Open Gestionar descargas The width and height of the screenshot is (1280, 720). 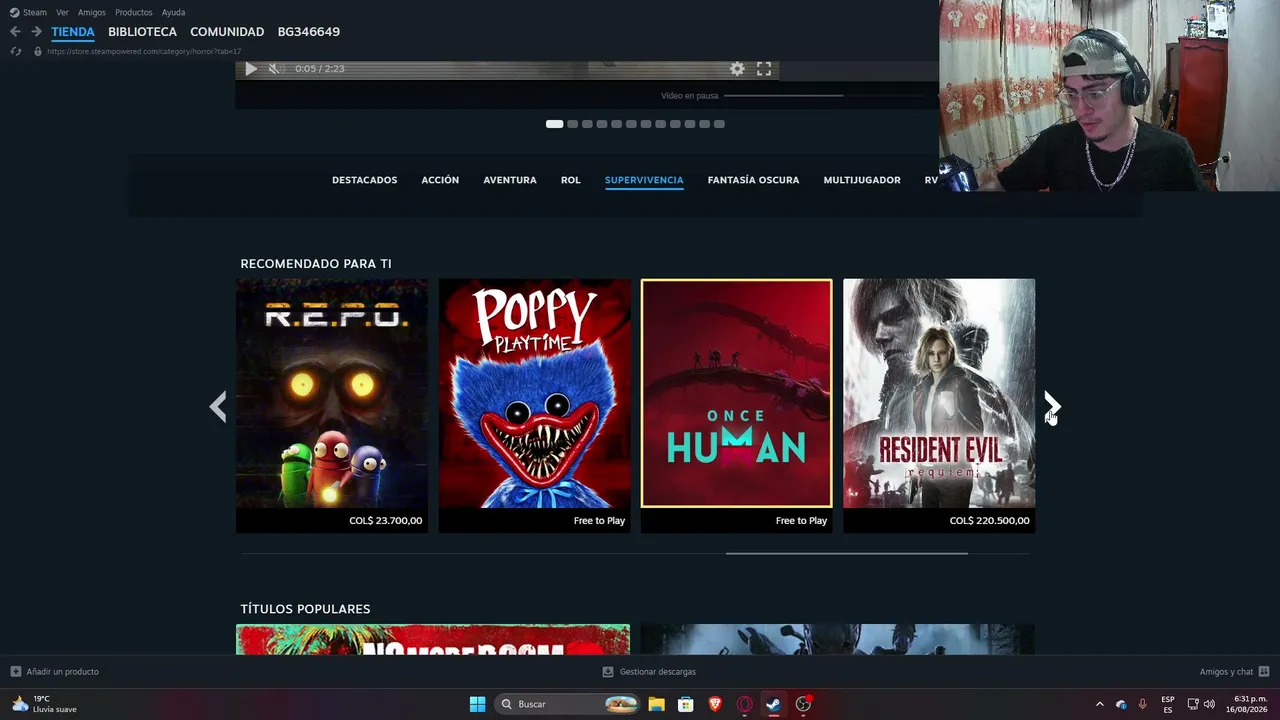pos(658,672)
